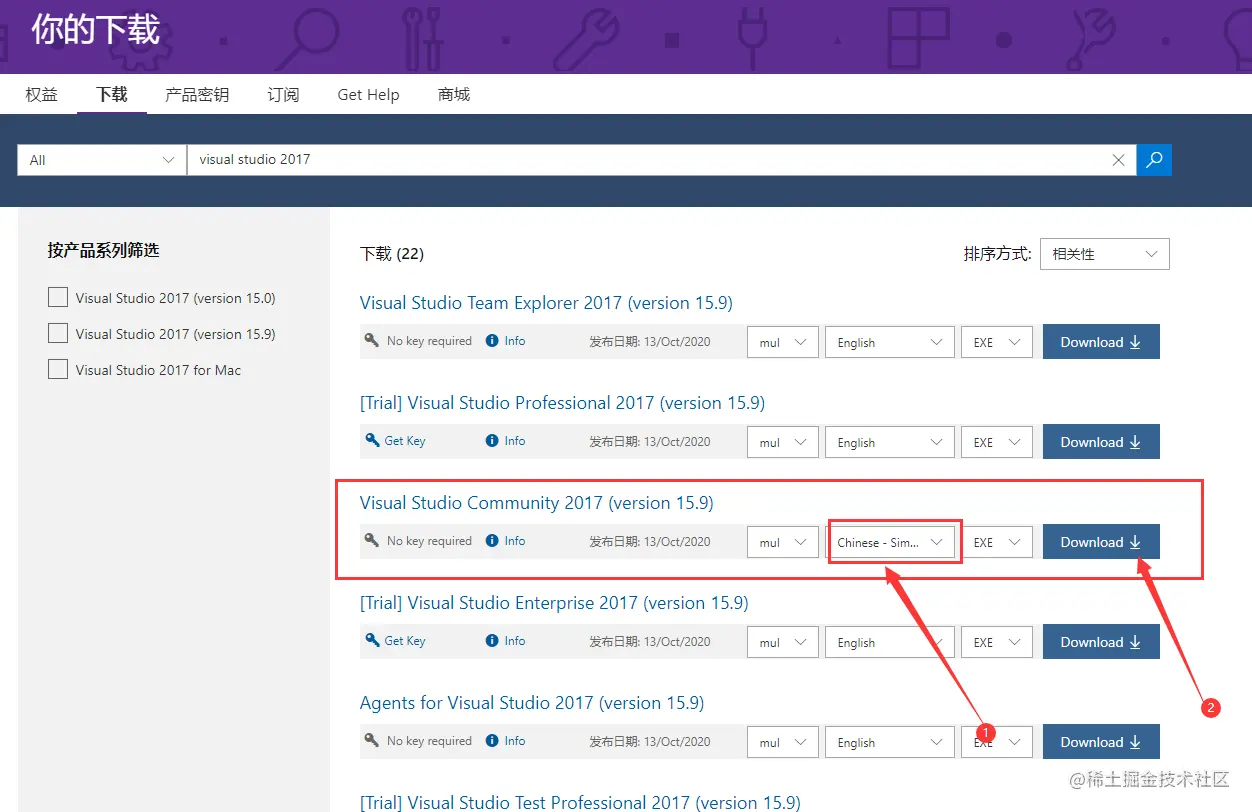
Task: Switch to the 商城 tab
Action: [454, 95]
